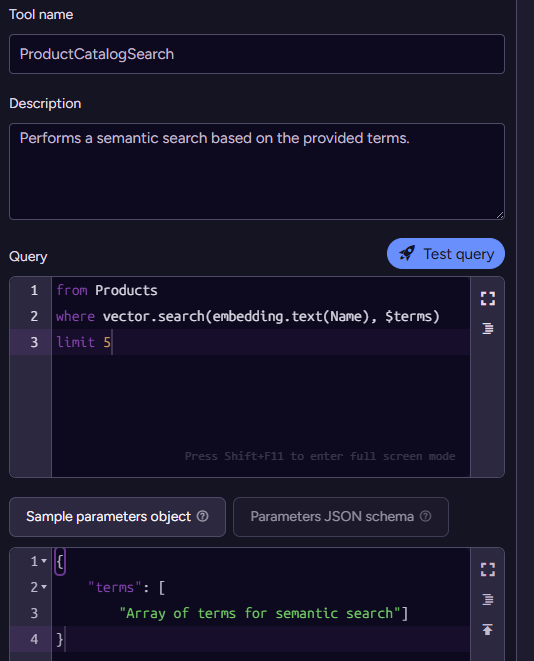
Task: Switch to Parameters JSON schema tab
Action: click(341, 517)
